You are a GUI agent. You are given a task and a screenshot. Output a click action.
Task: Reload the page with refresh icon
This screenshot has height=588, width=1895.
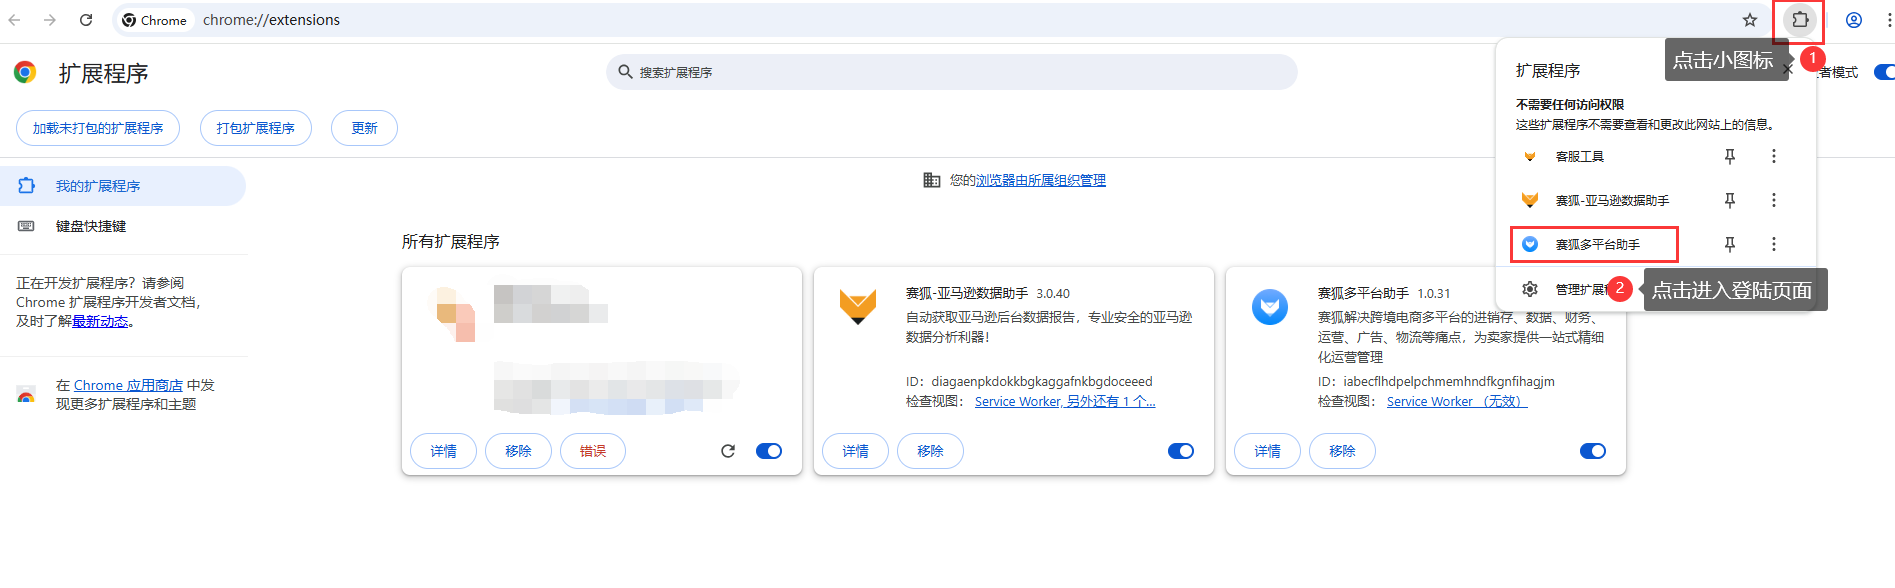tap(86, 20)
